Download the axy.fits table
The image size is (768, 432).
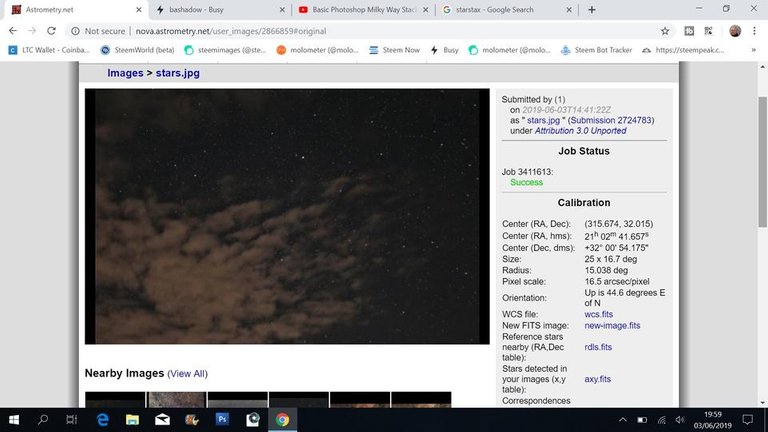[x=598, y=379]
